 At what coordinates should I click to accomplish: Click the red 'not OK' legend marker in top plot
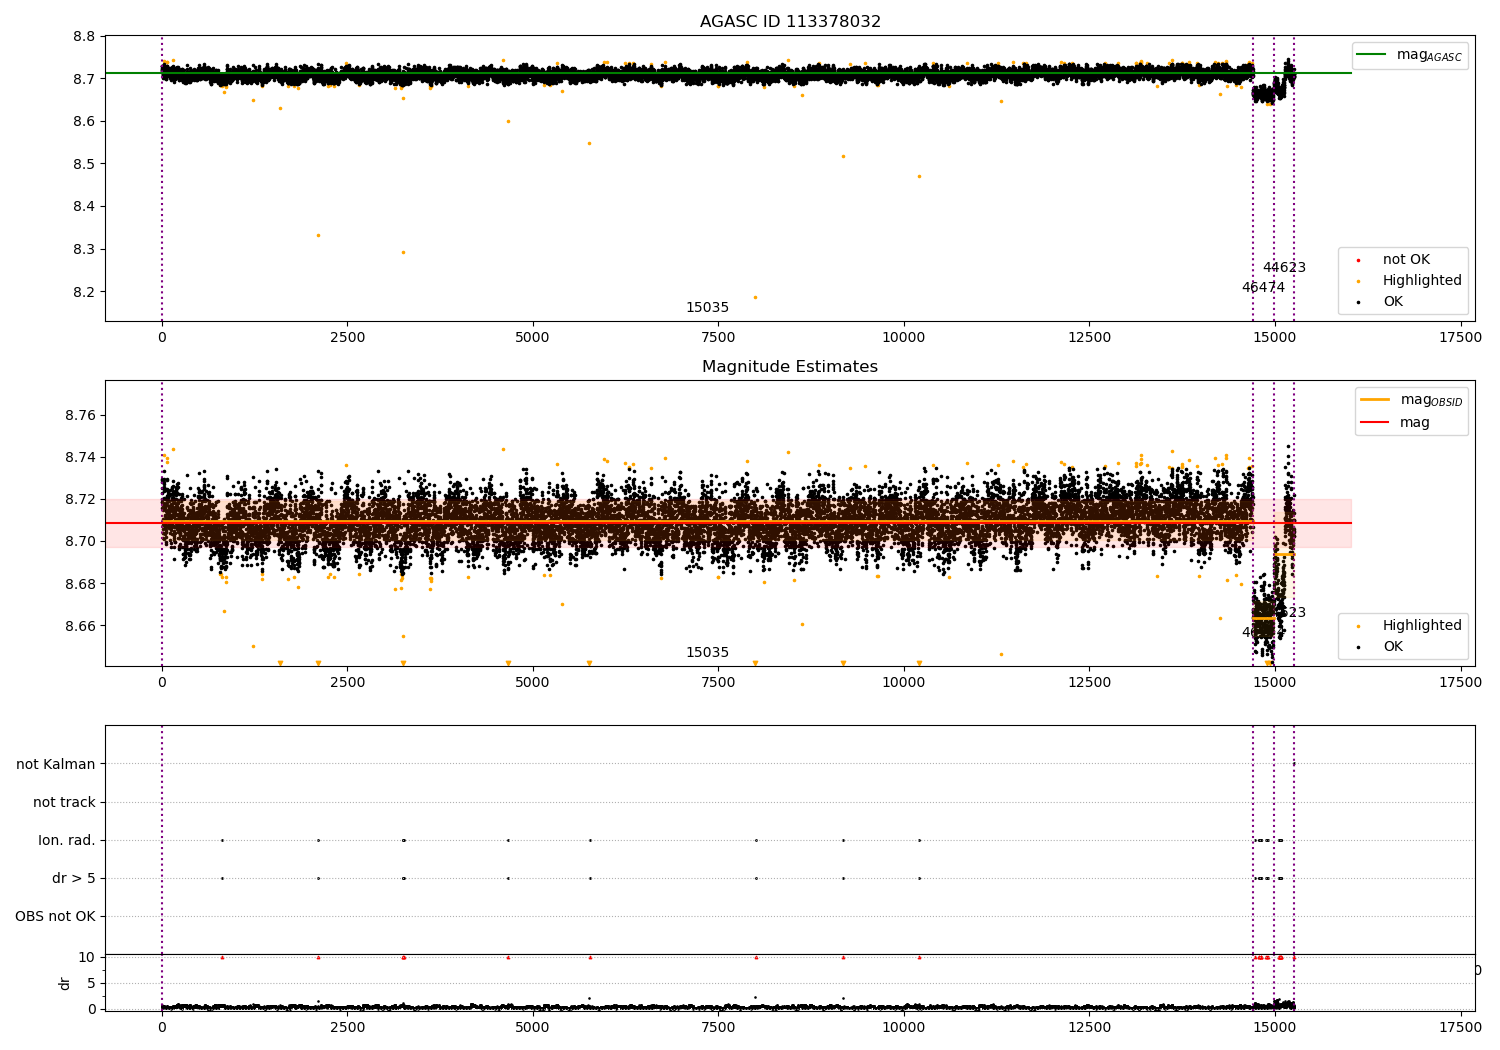tap(1358, 260)
